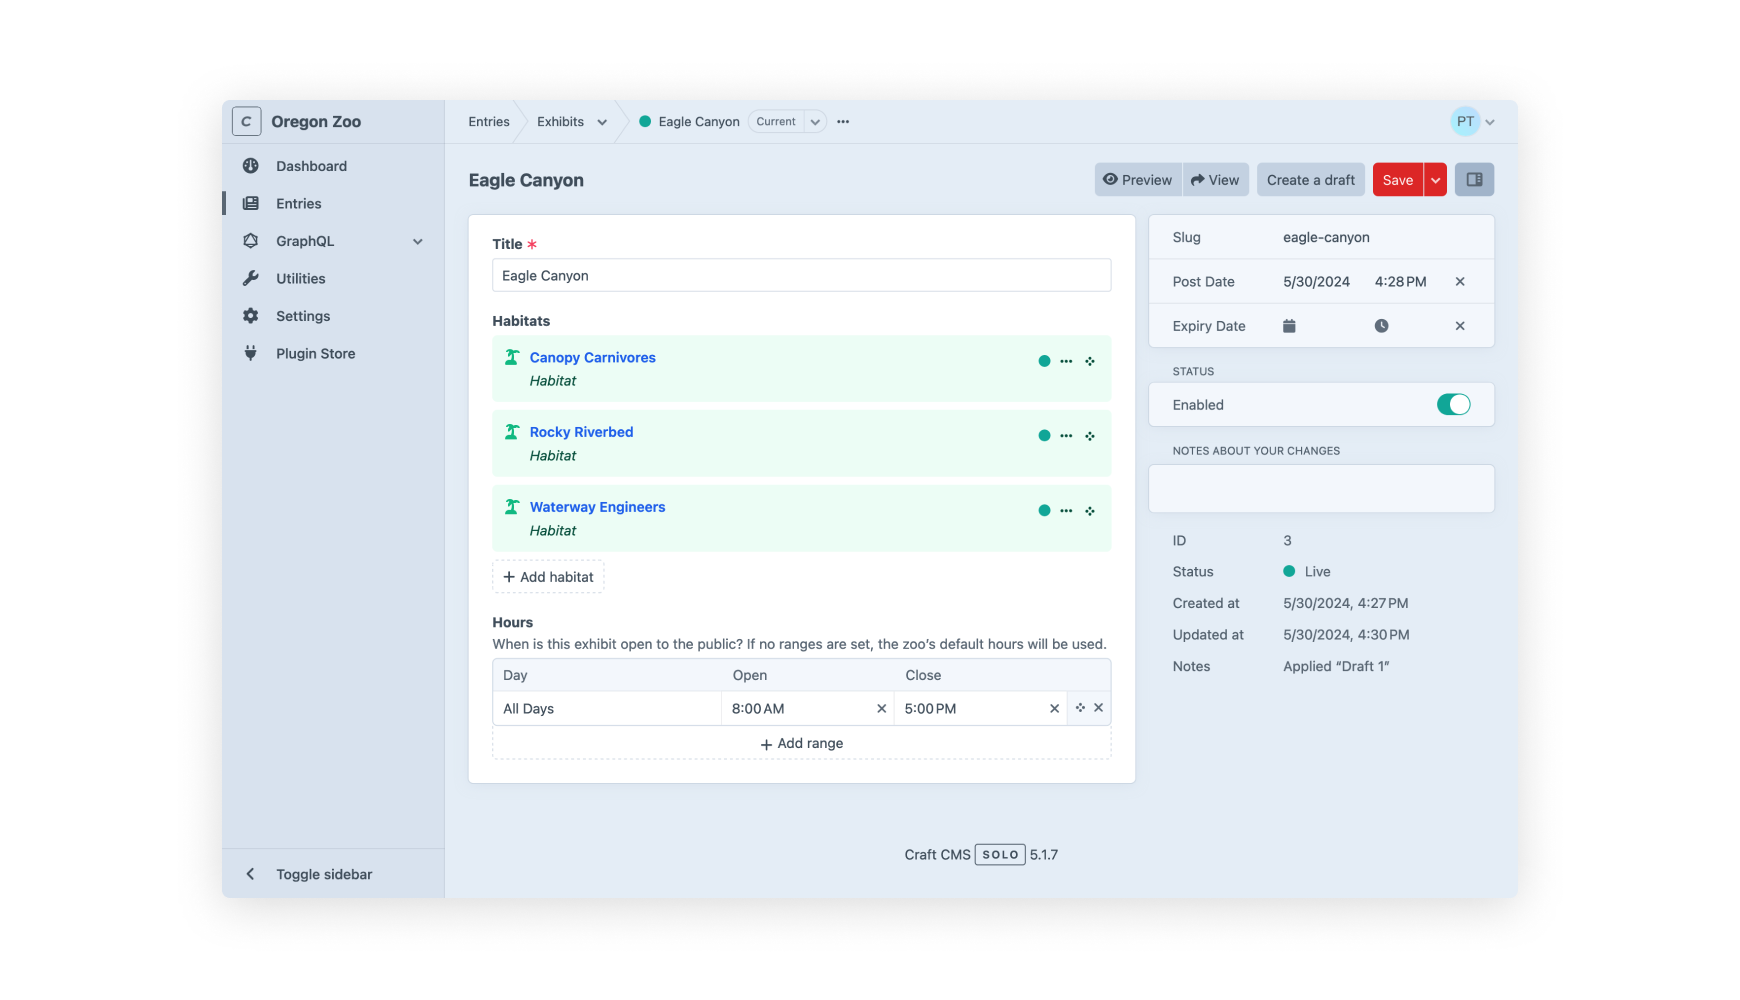This screenshot has height=1000, width=1740.
Task: Set an expiry time via the clock icon
Action: 1381,325
